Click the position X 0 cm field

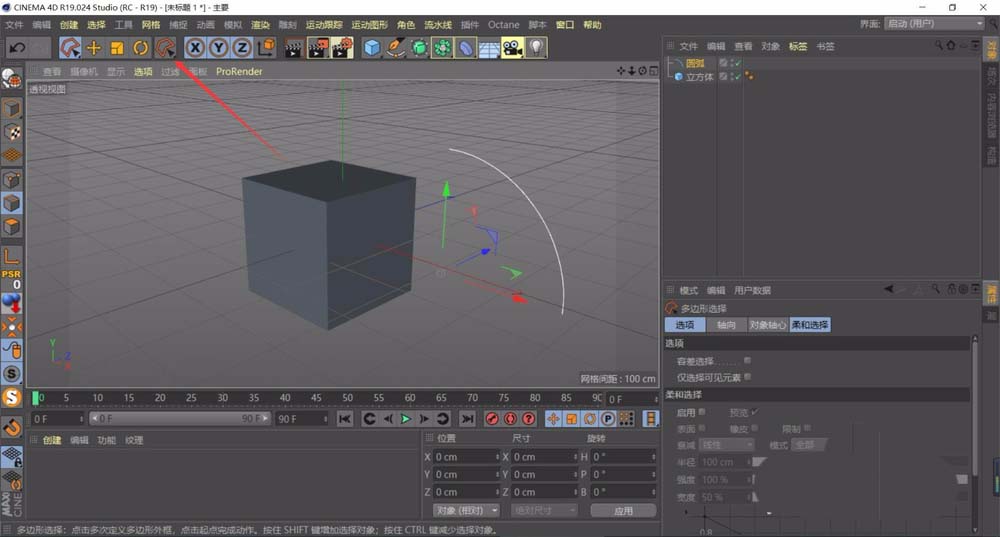(x=467, y=457)
